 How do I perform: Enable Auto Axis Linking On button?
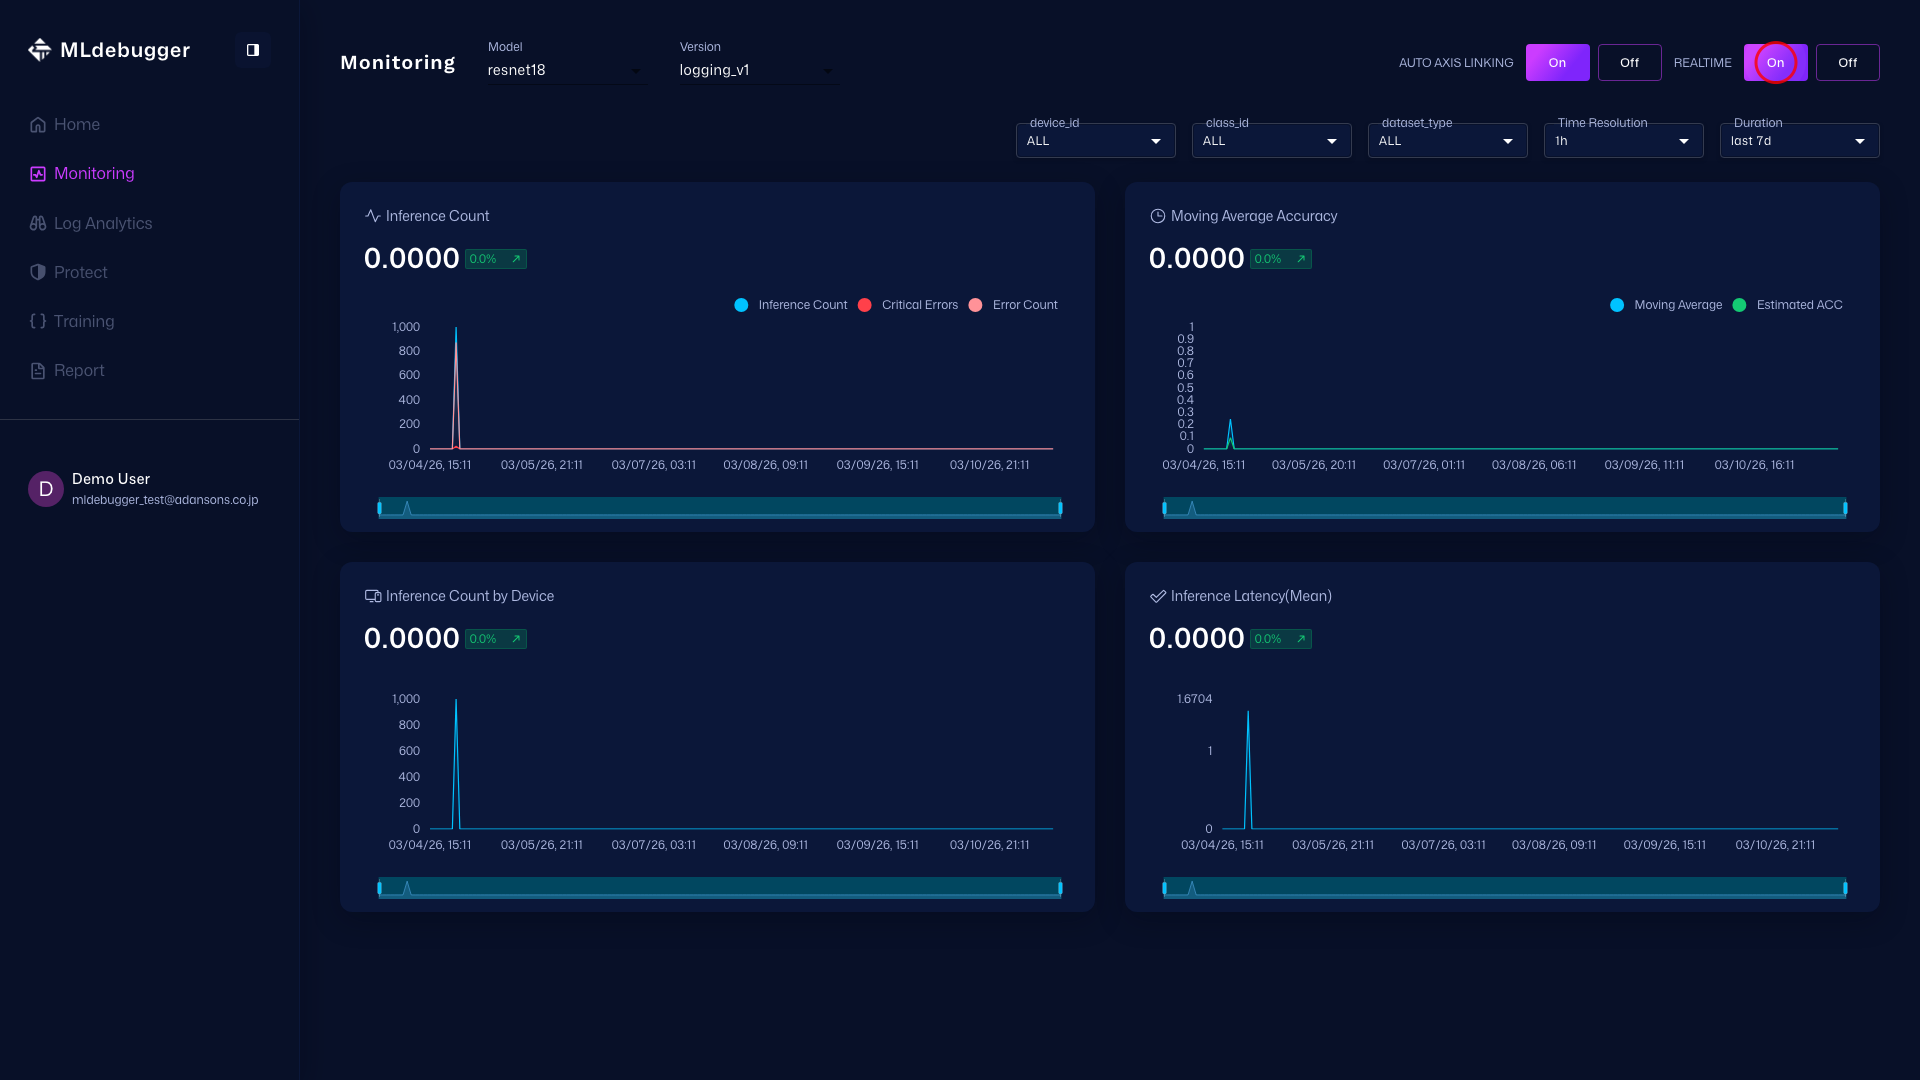[x=1557, y=63]
